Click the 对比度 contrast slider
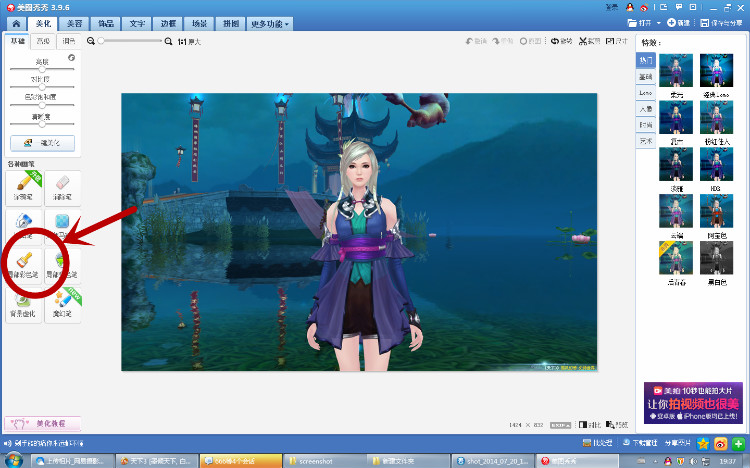The width and height of the screenshot is (750, 468). point(42,87)
